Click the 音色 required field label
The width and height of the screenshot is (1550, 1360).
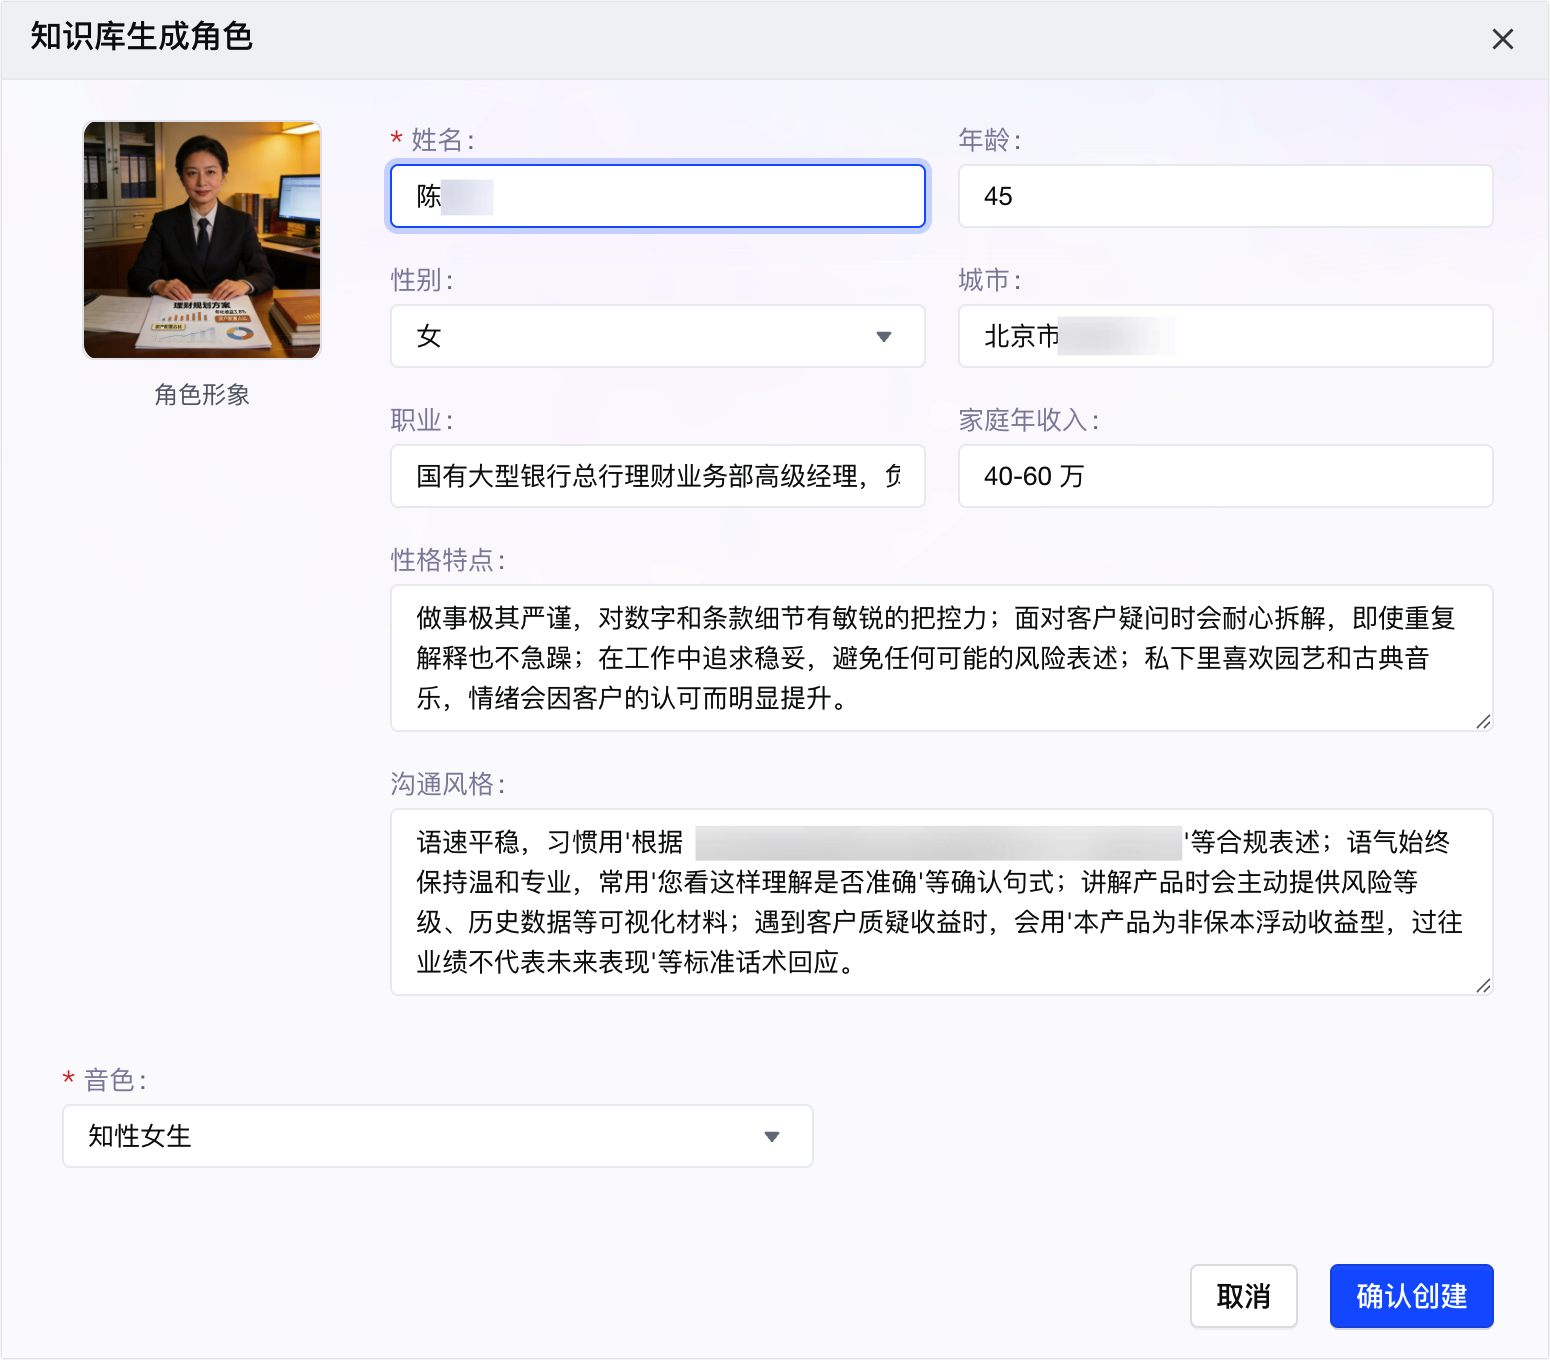[x=115, y=1080]
